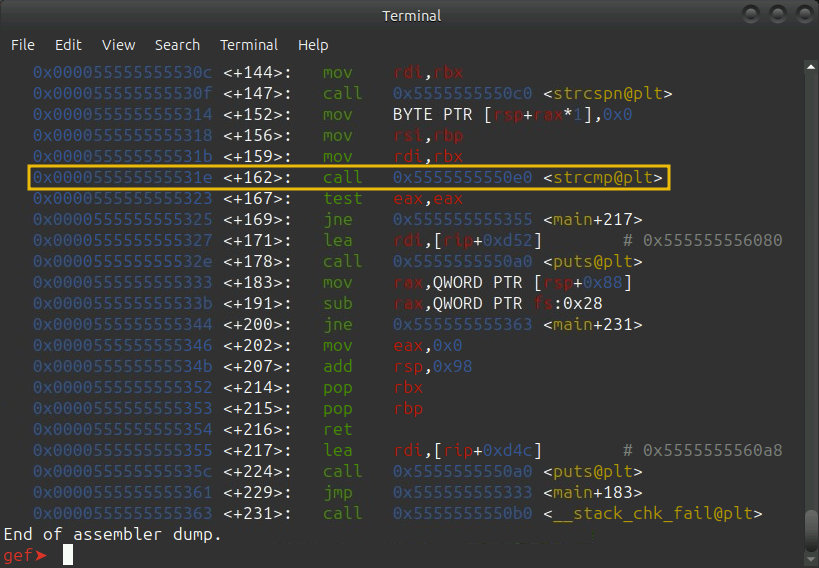The height and width of the screenshot is (568, 819).
Task: Click 'eax,eax' operand at +167
Action: click(x=428, y=199)
